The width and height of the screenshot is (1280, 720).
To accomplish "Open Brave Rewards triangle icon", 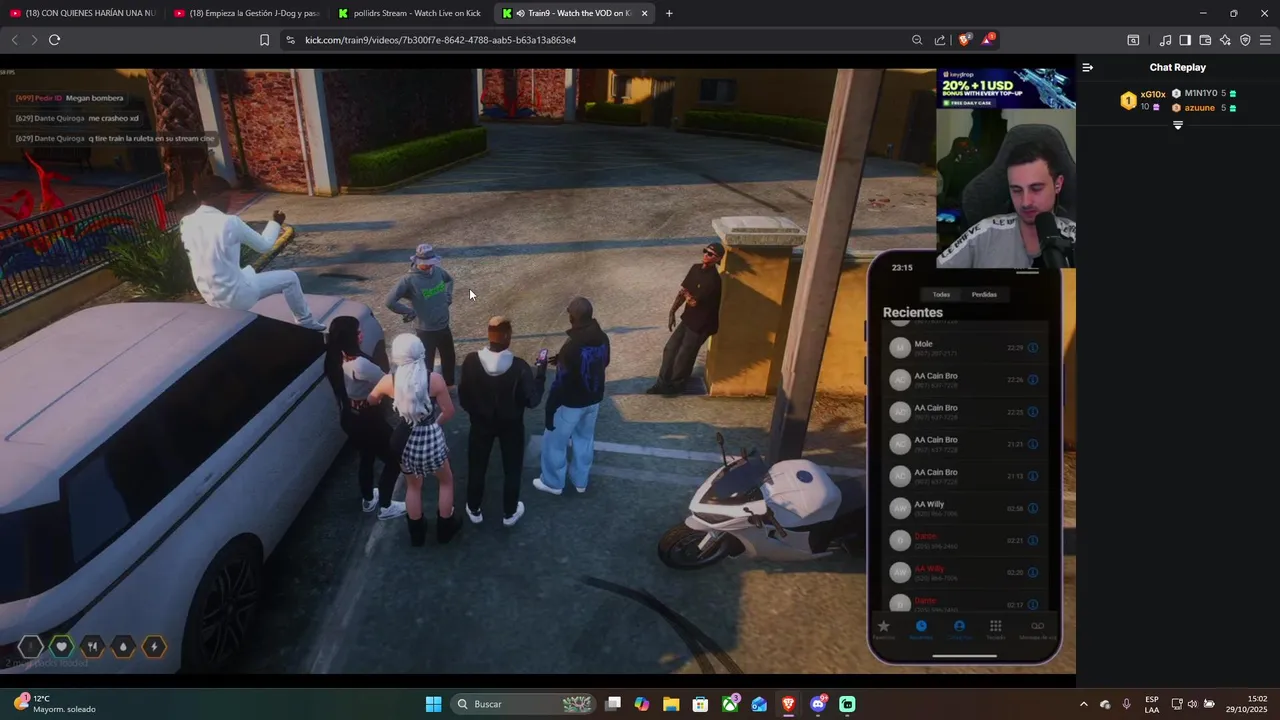I will [x=988, y=40].
